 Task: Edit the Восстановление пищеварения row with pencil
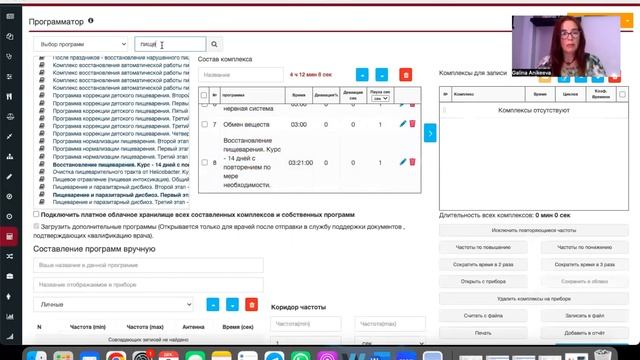(403, 162)
